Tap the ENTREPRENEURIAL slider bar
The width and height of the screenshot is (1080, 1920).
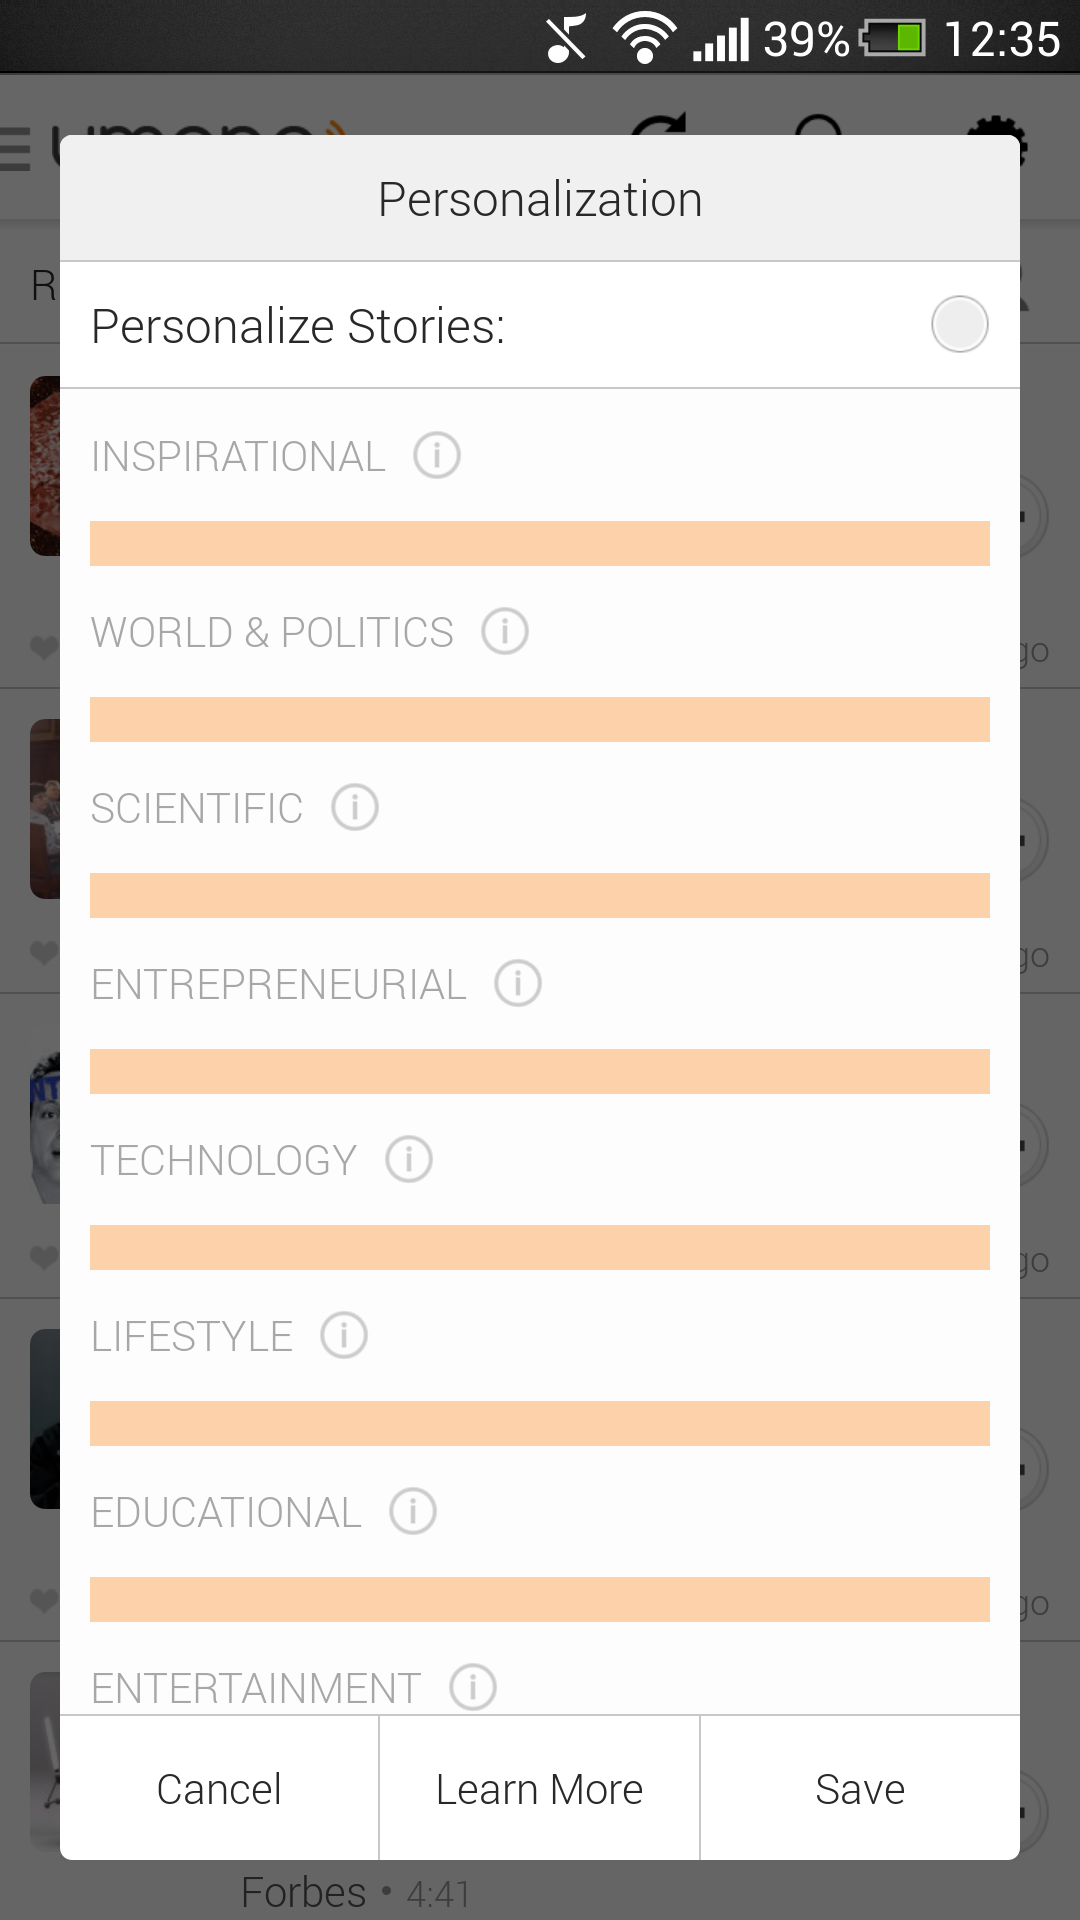[x=540, y=1072]
